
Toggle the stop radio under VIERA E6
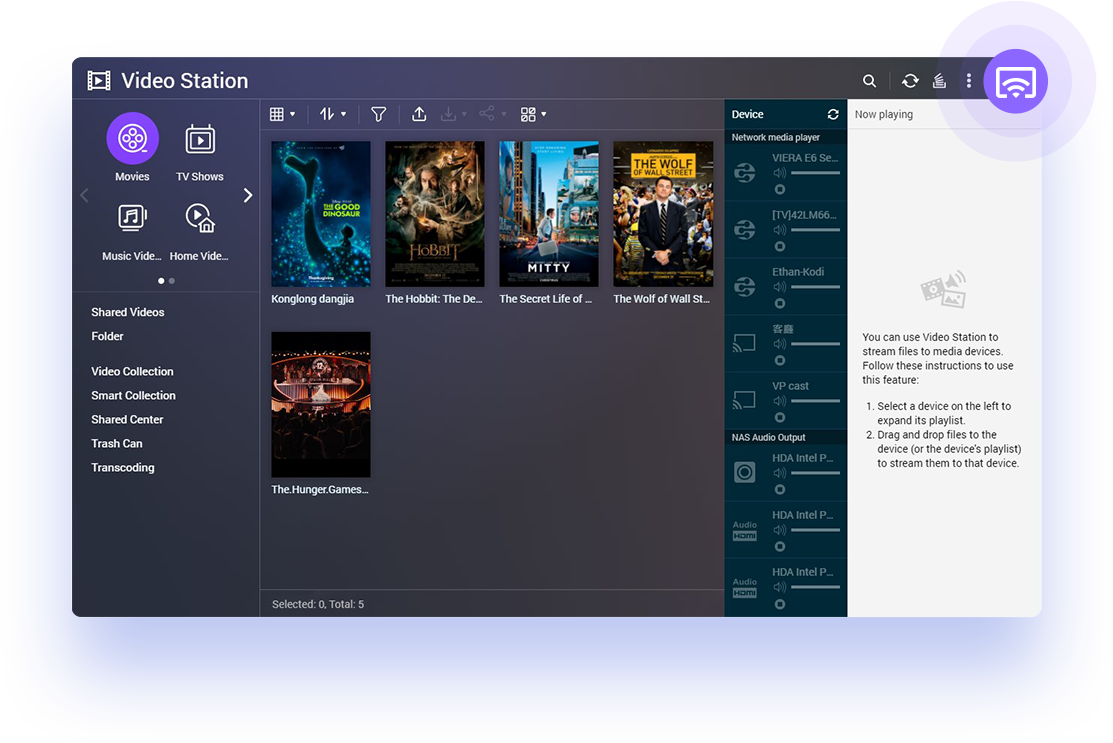point(780,189)
